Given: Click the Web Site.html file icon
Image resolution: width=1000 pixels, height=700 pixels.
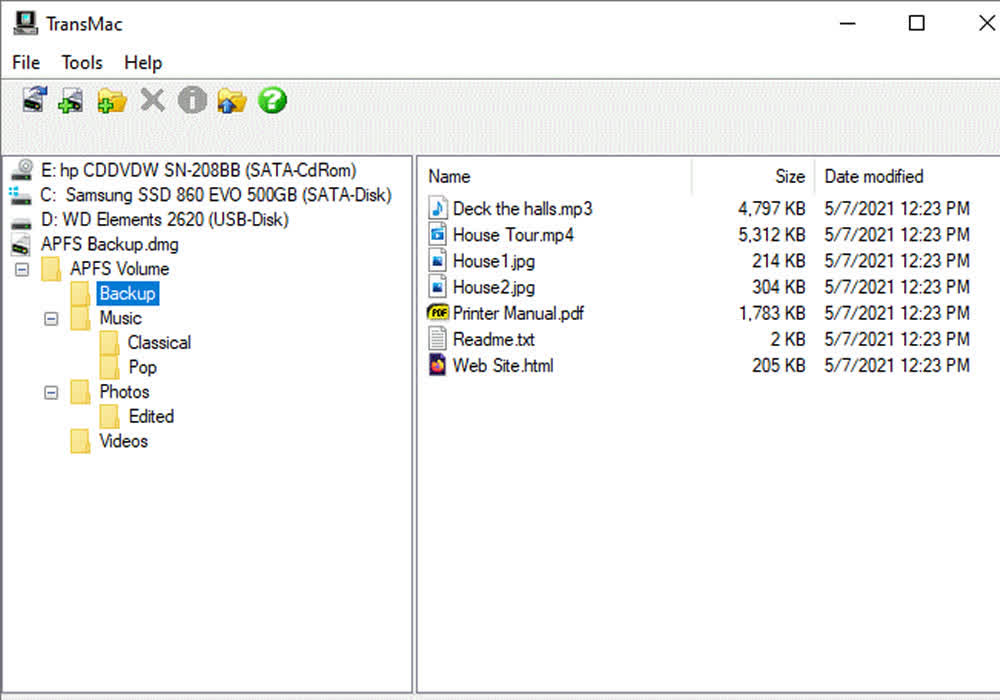Looking at the screenshot, I should click(436, 365).
